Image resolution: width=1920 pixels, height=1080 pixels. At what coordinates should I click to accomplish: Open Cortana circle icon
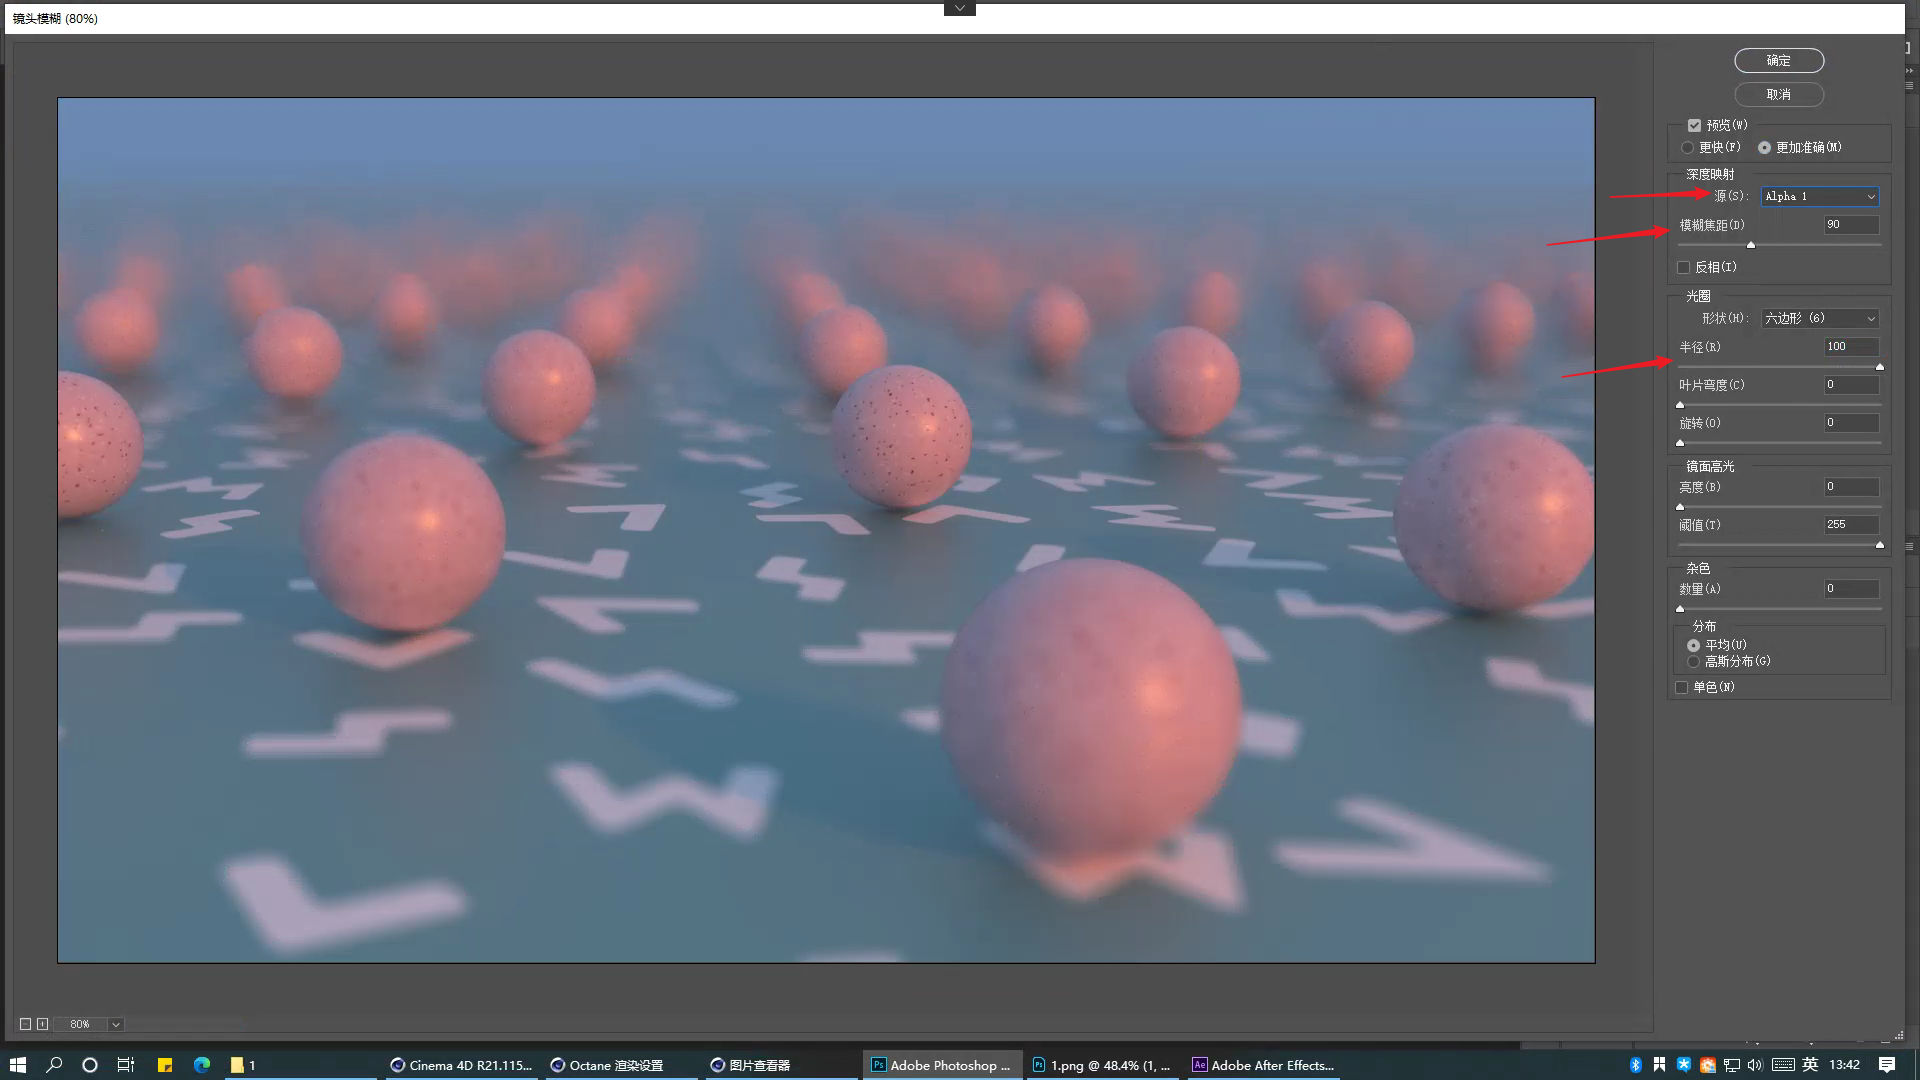90,1065
